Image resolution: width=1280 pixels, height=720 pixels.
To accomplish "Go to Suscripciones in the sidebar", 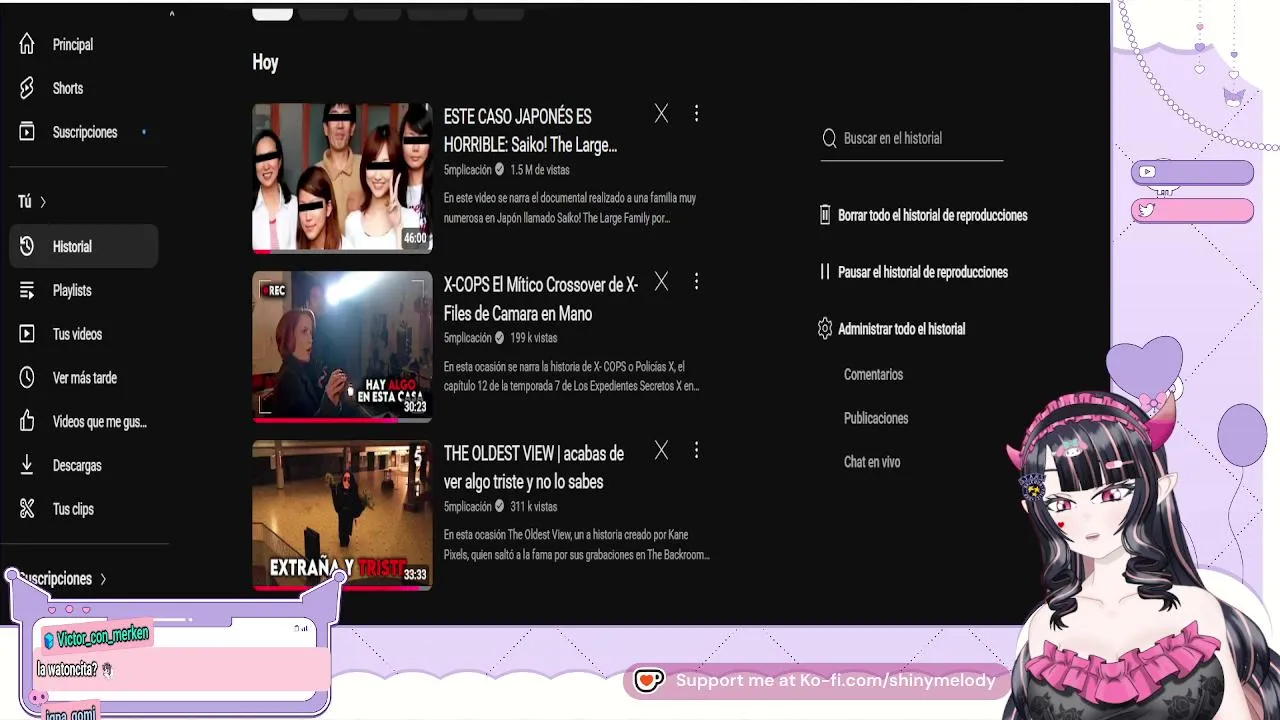I will click(85, 132).
